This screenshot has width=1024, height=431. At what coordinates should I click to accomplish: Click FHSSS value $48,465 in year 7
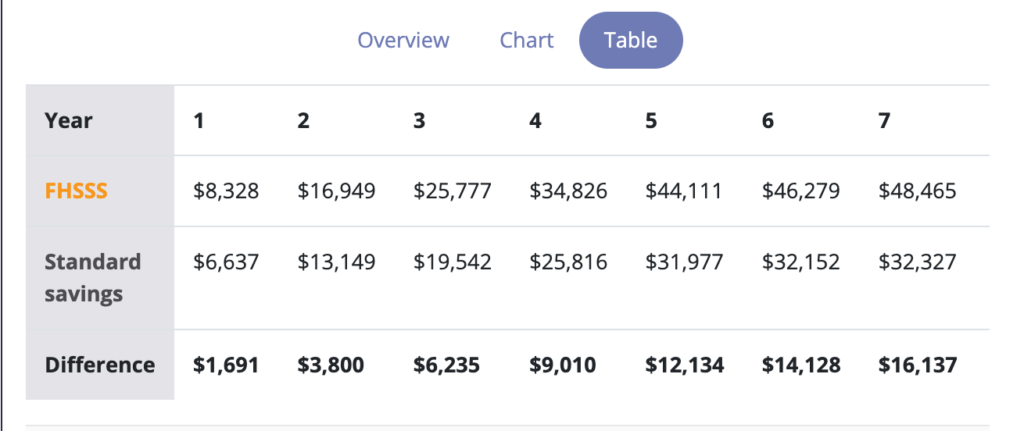tap(917, 191)
